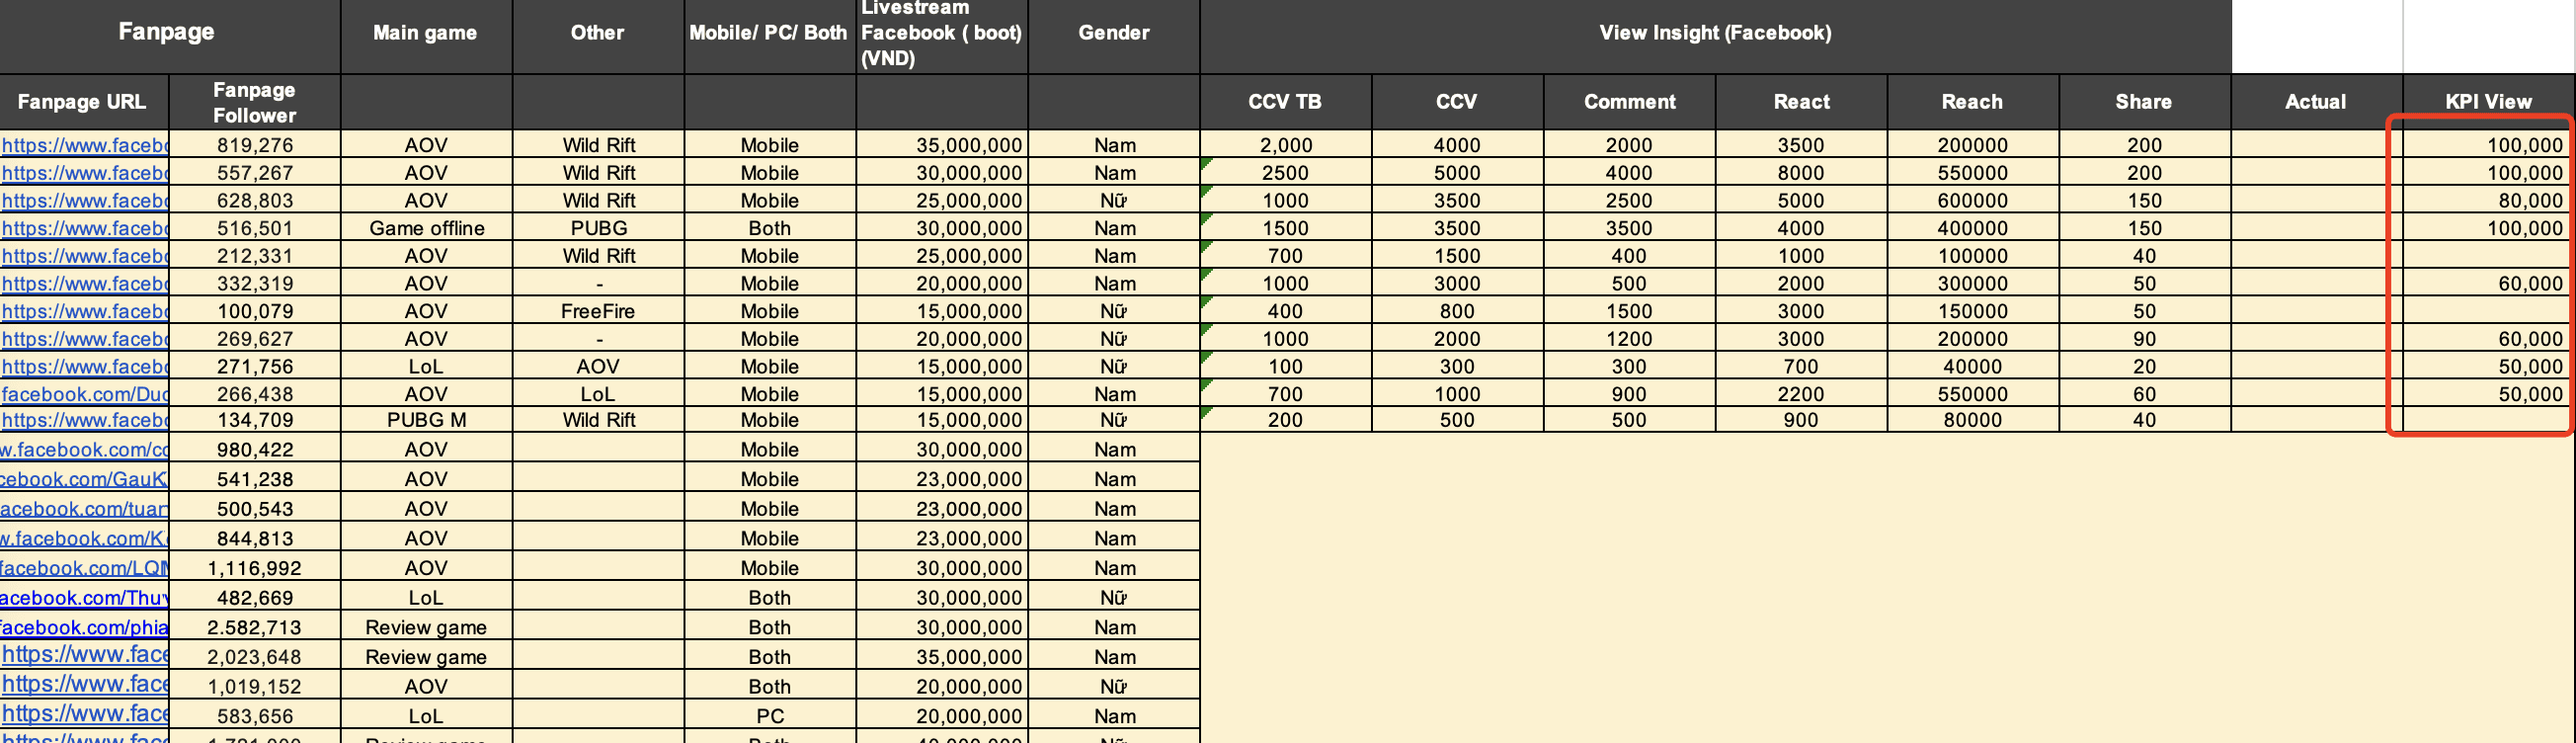This screenshot has width=2576, height=743.
Task: Select the Gender column header
Action: (x=1114, y=33)
